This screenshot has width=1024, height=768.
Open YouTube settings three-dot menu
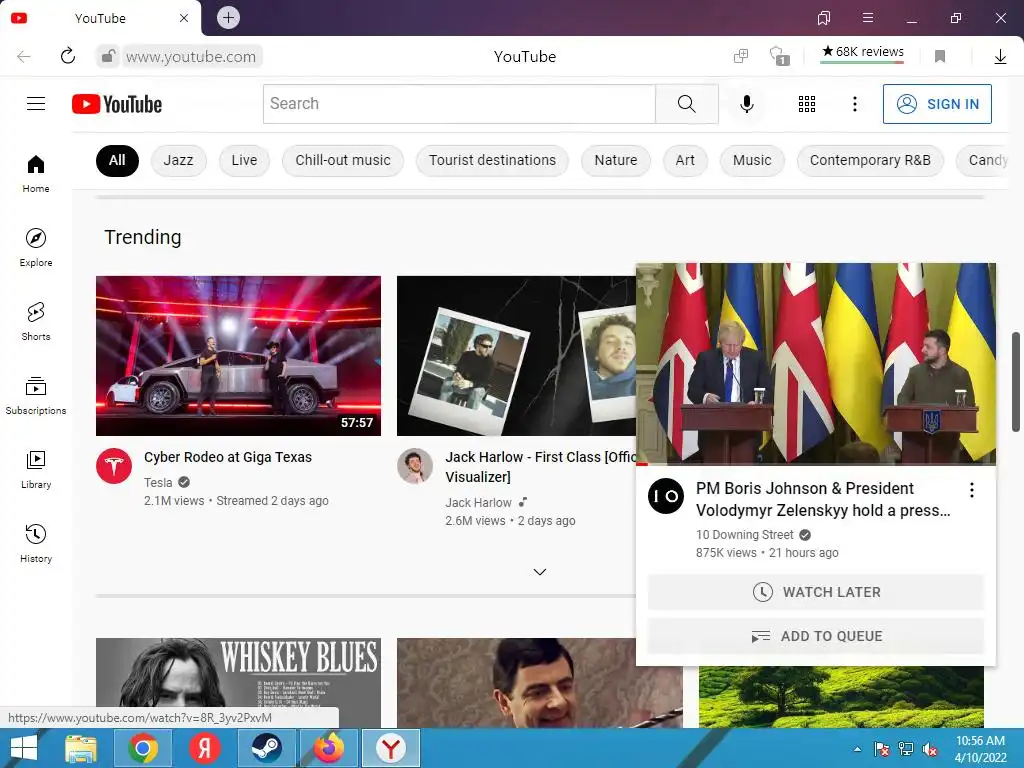pyautogui.click(x=854, y=104)
